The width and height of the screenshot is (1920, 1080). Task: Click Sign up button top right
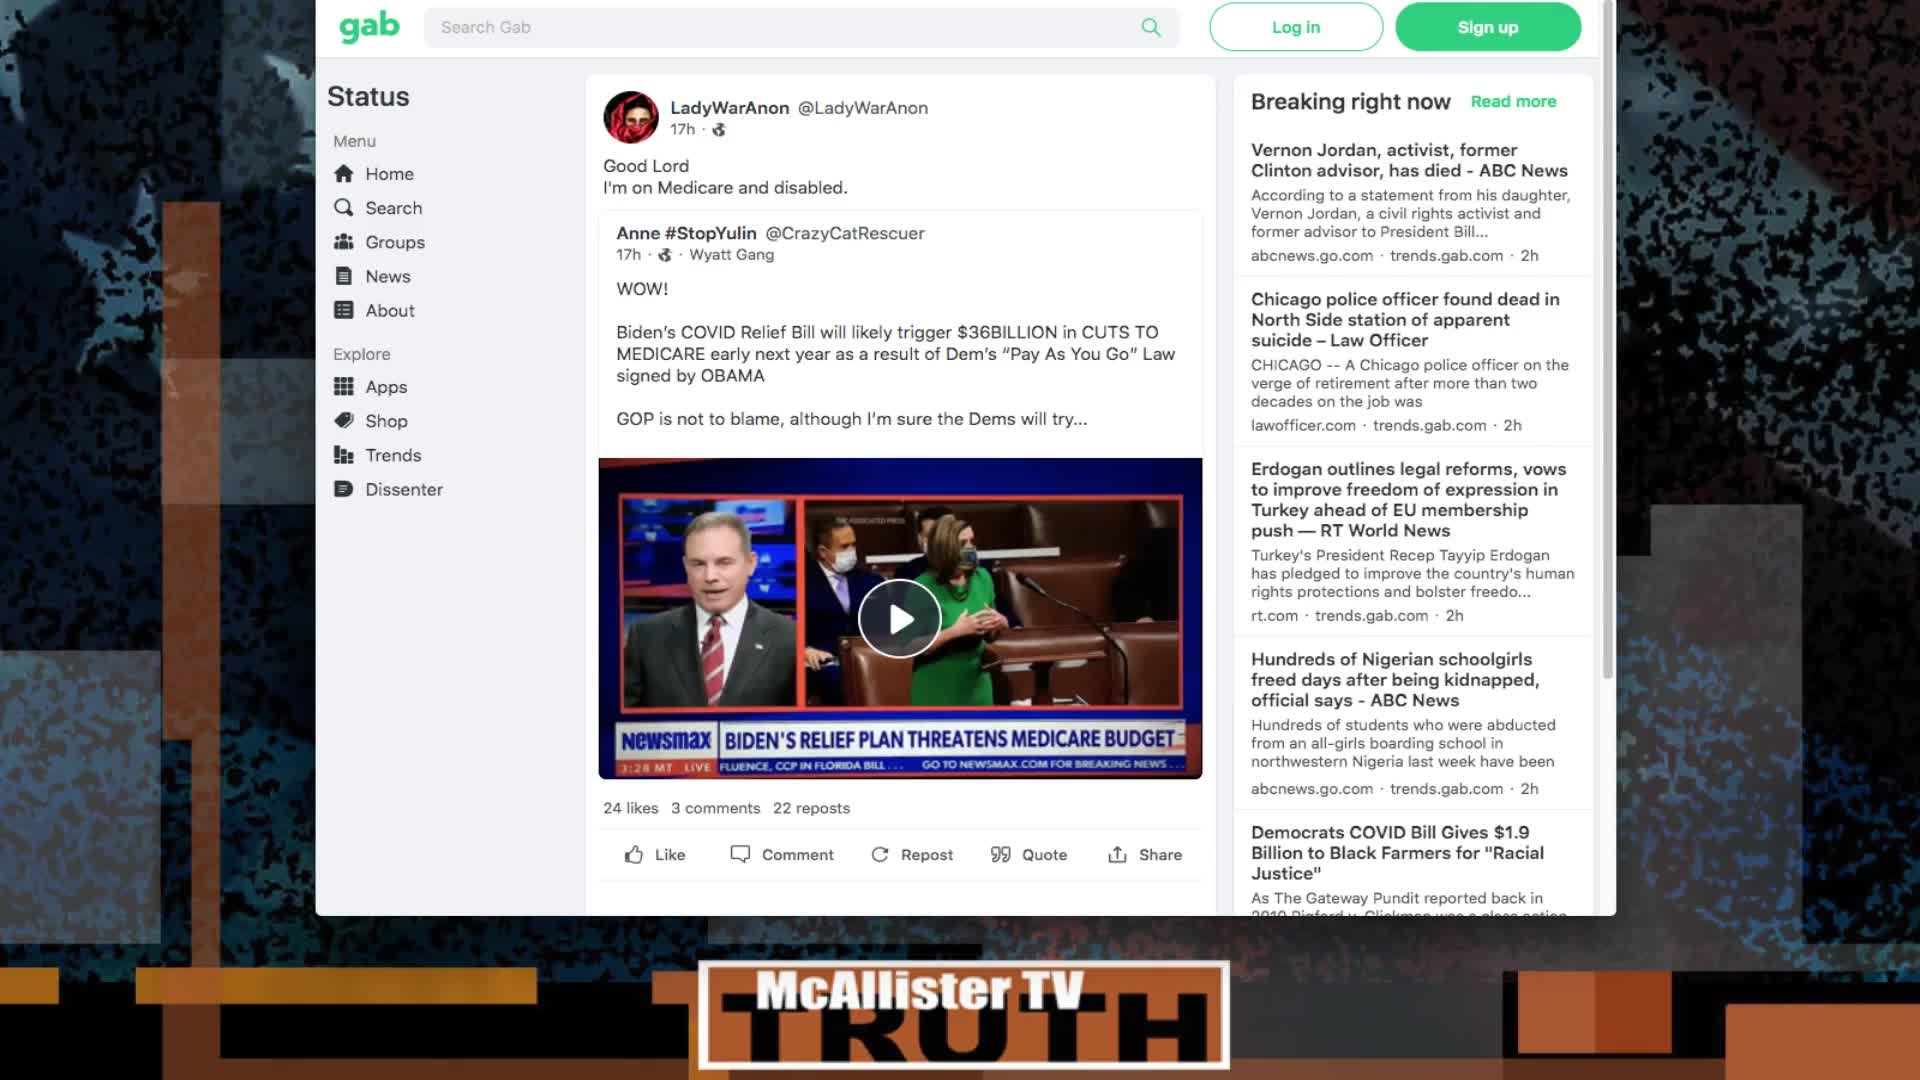pos(1487,26)
